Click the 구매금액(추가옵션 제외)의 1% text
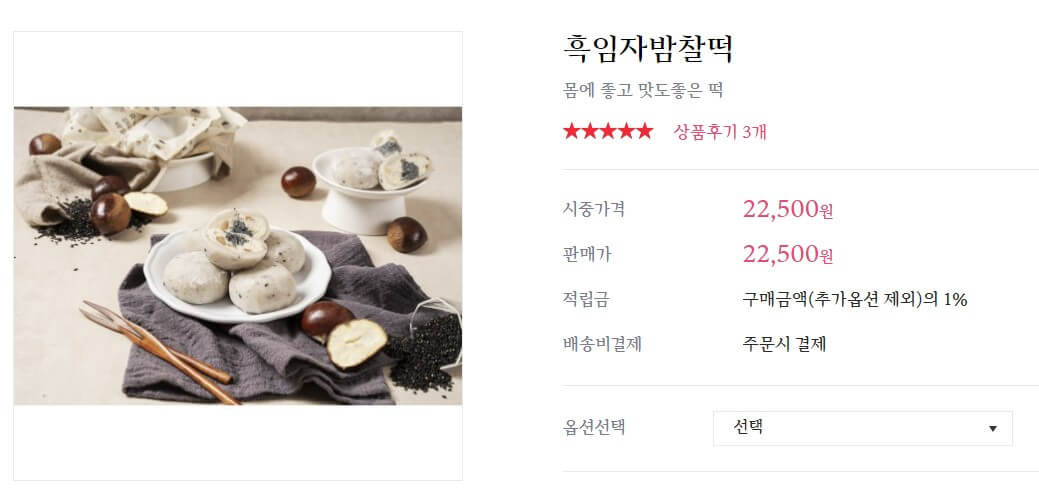The image size is (1039, 494). tap(854, 299)
